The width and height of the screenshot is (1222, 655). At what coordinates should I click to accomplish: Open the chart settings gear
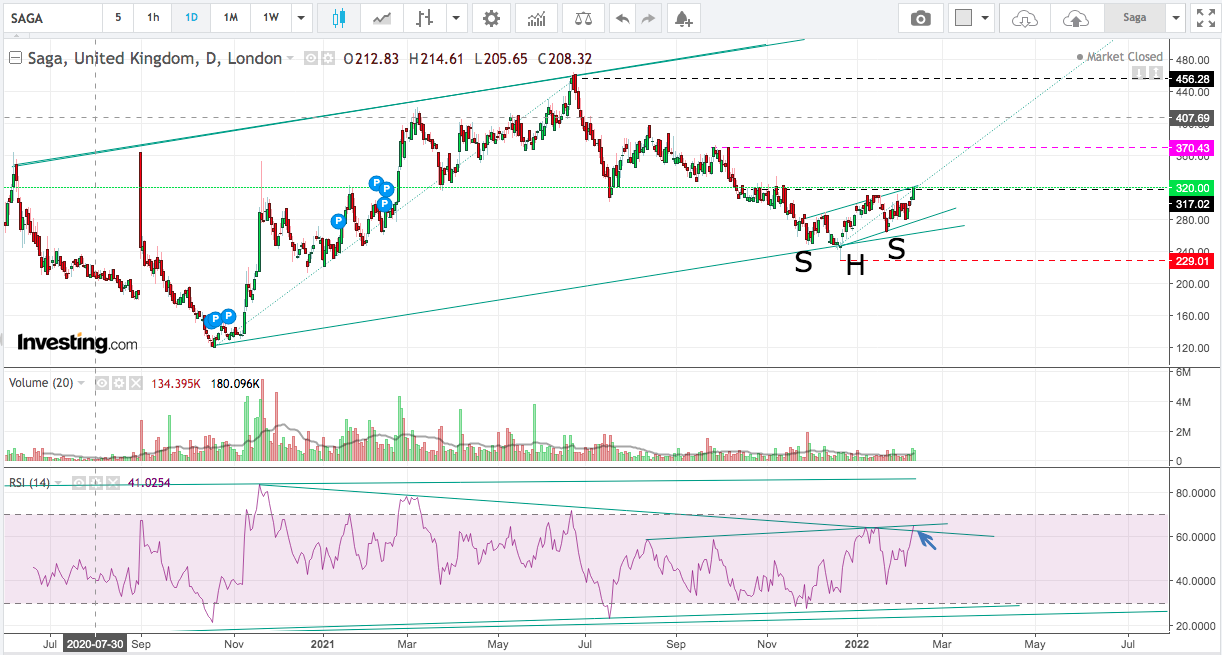490,18
